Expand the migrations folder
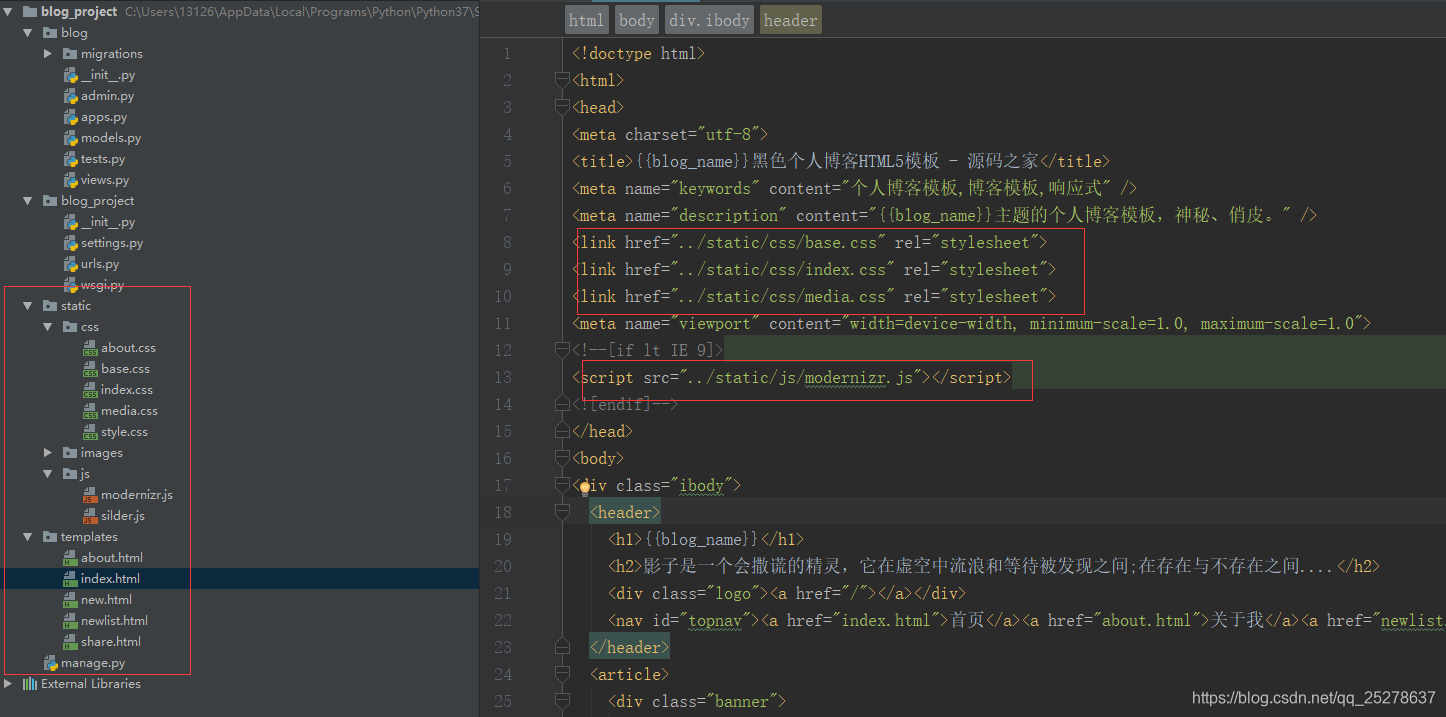Image resolution: width=1446 pixels, height=717 pixels. pos(48,54)
